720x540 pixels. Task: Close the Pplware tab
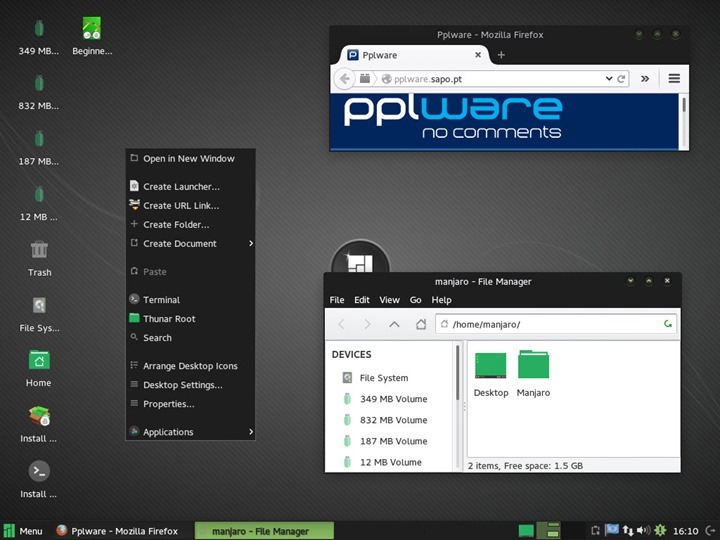tap(478, 55)
